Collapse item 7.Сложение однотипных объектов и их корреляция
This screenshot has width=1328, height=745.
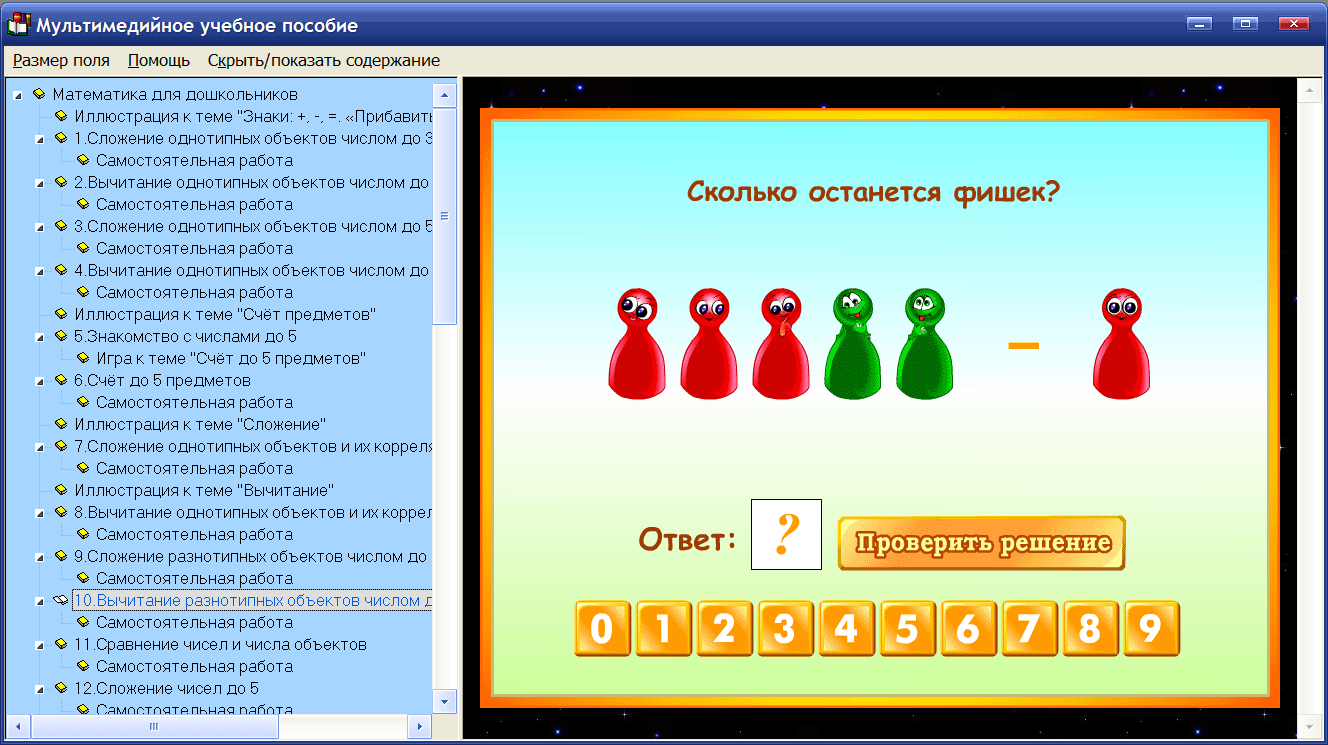coord(39,447)
